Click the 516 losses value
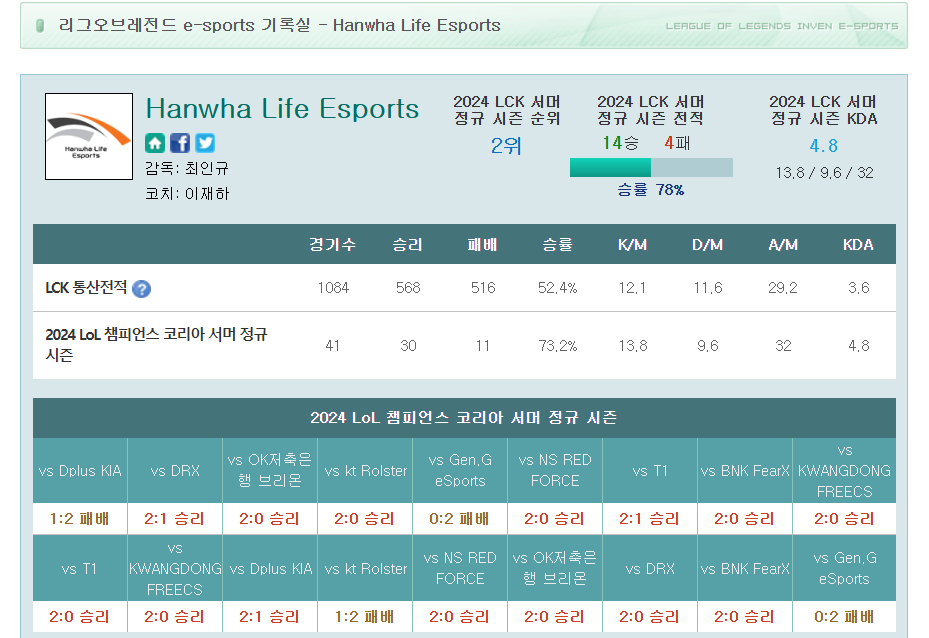Screen dimensions: 929x638 point(483,288)
